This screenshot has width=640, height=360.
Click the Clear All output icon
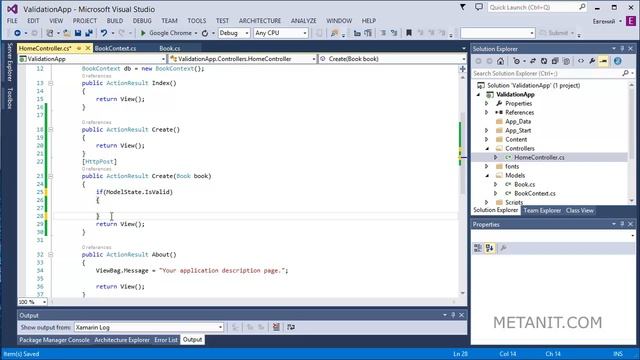(276, 327)
